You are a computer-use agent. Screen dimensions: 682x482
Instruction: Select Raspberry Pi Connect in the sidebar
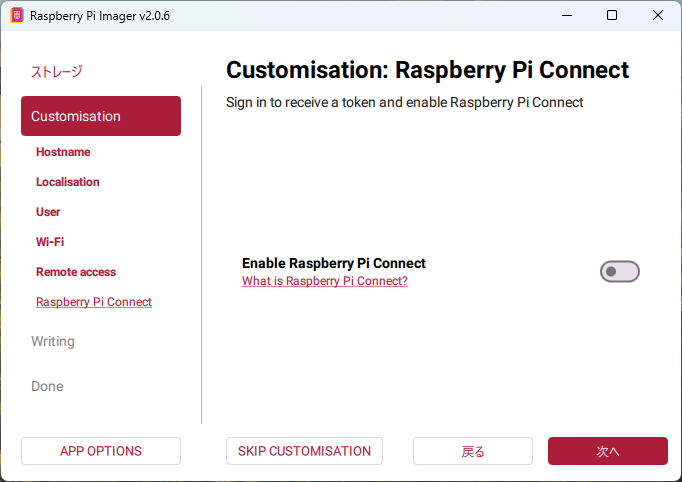point(94,302)
